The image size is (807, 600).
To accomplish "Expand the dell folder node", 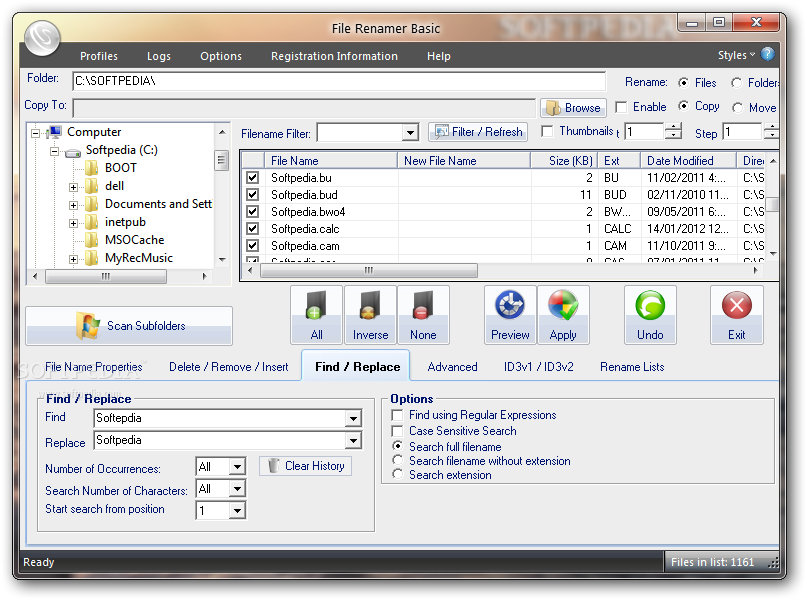I will pos(73,187).
